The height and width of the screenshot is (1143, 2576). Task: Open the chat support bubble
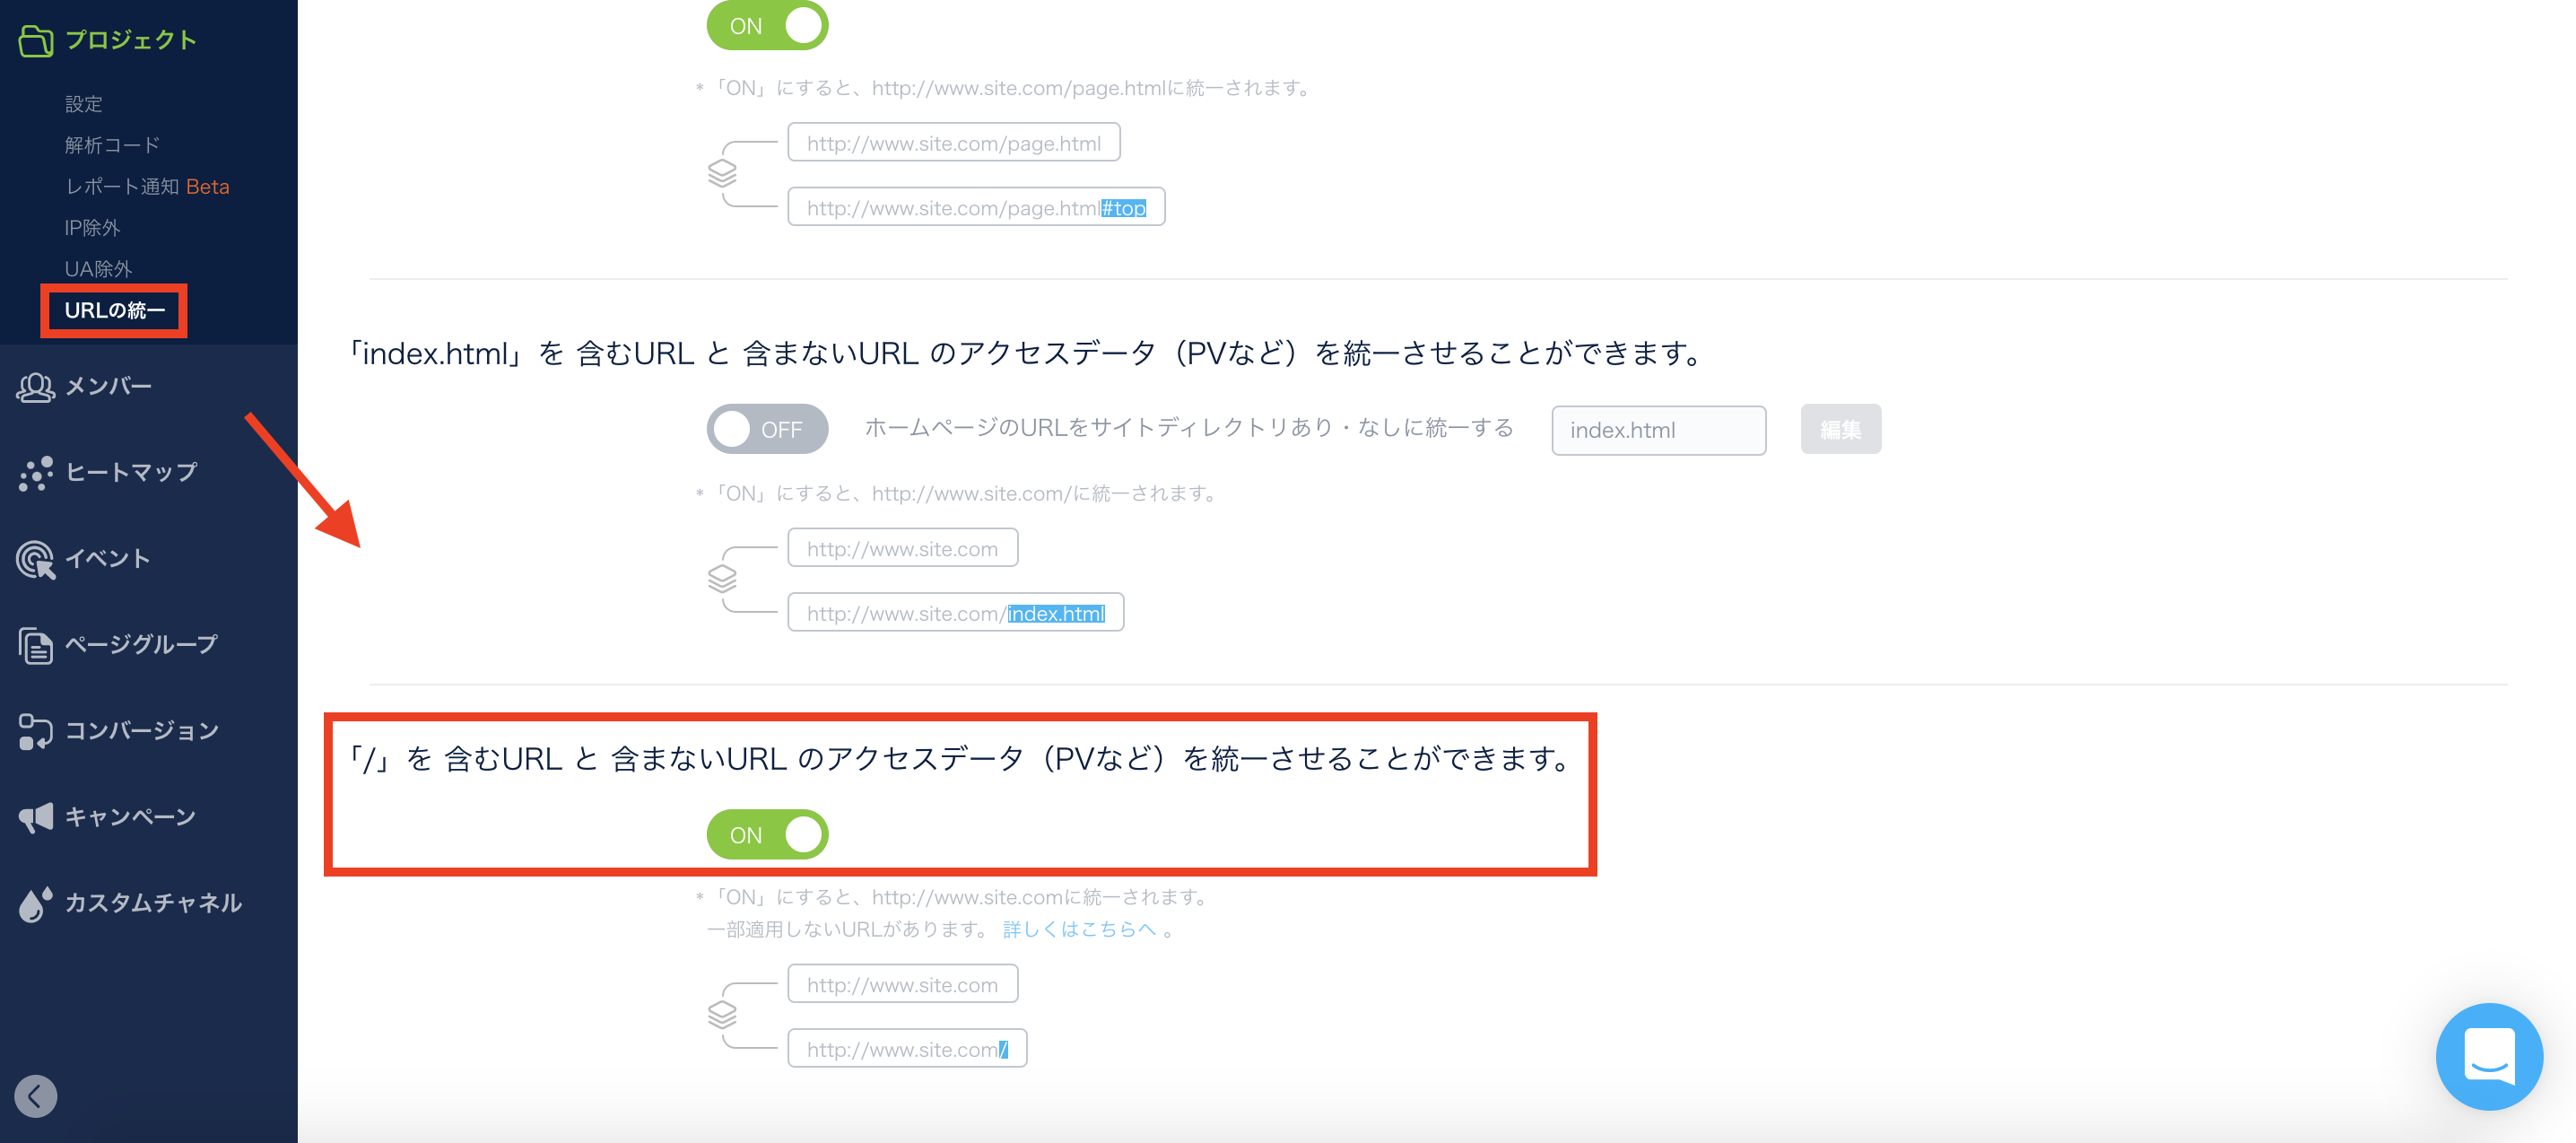2489,1056
